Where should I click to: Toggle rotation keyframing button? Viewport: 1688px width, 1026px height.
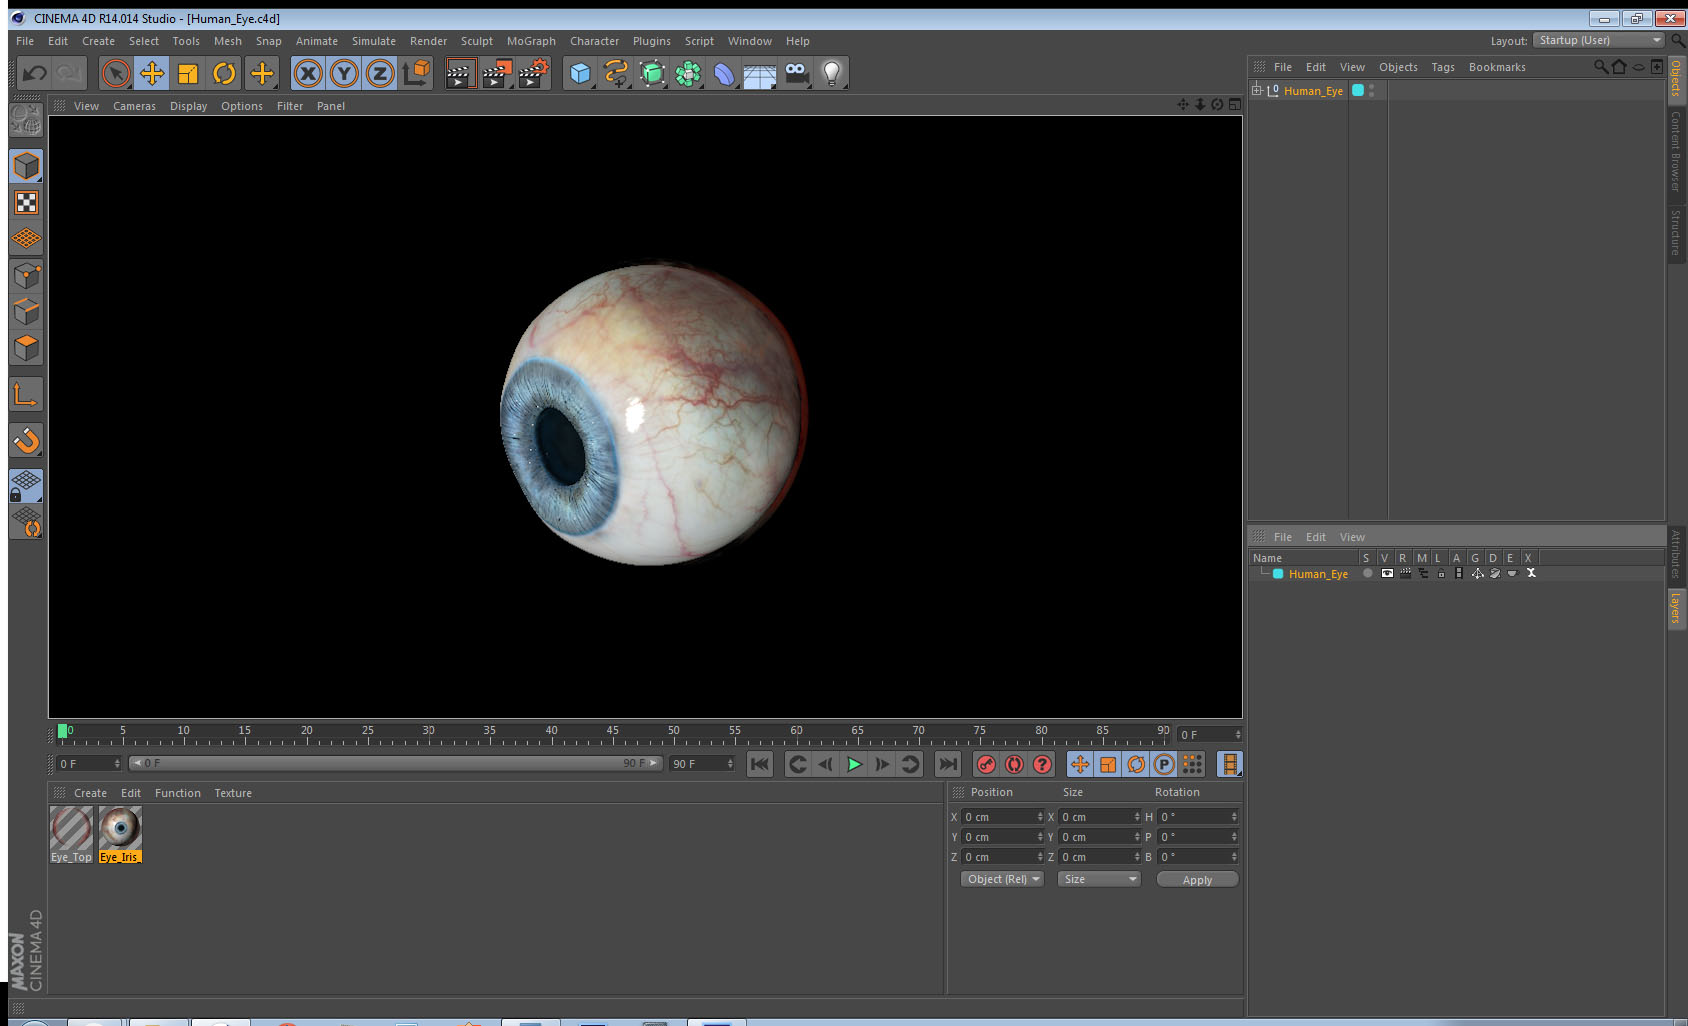(1136, 765)
